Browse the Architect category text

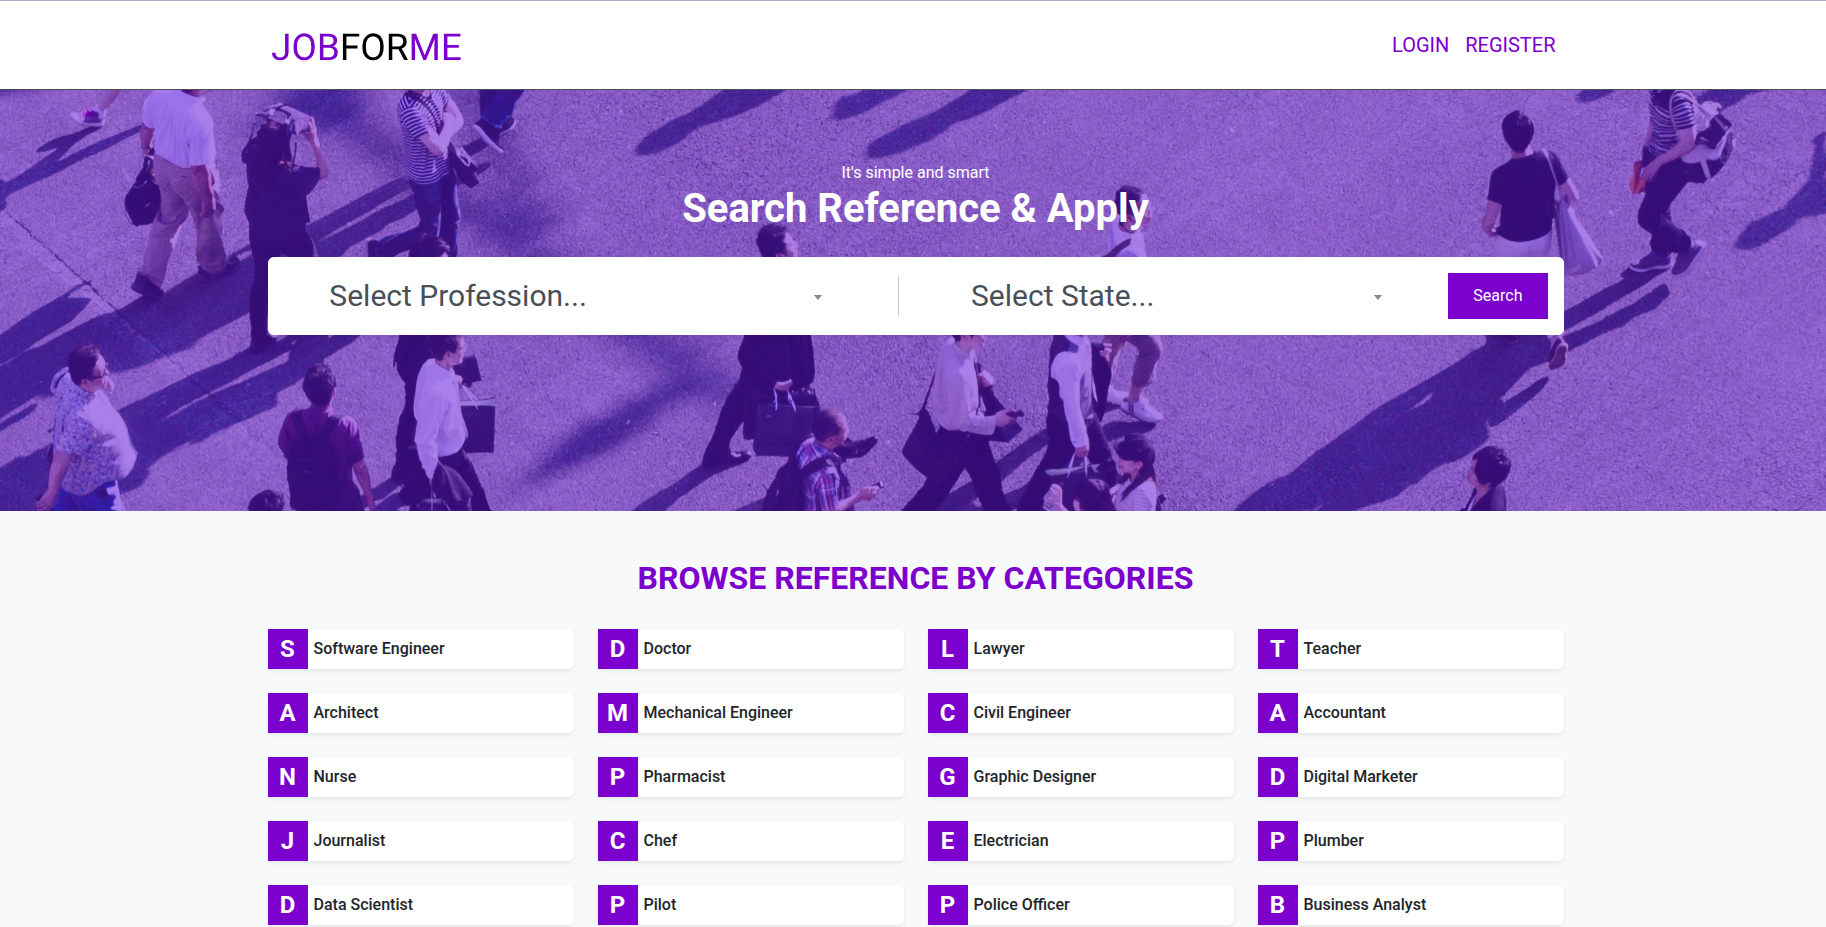346,713
